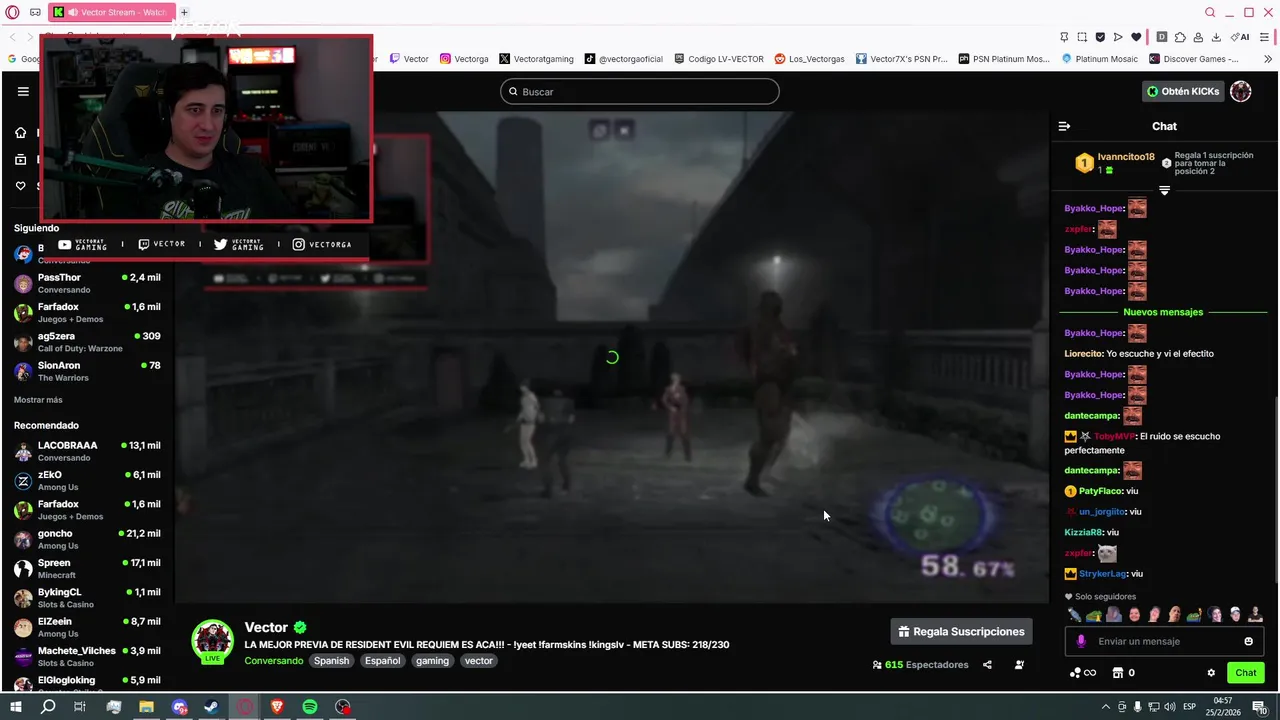The image size is (1280, 720).
Task: Open Brave browser from the taskbar
Action: (277, 707)
